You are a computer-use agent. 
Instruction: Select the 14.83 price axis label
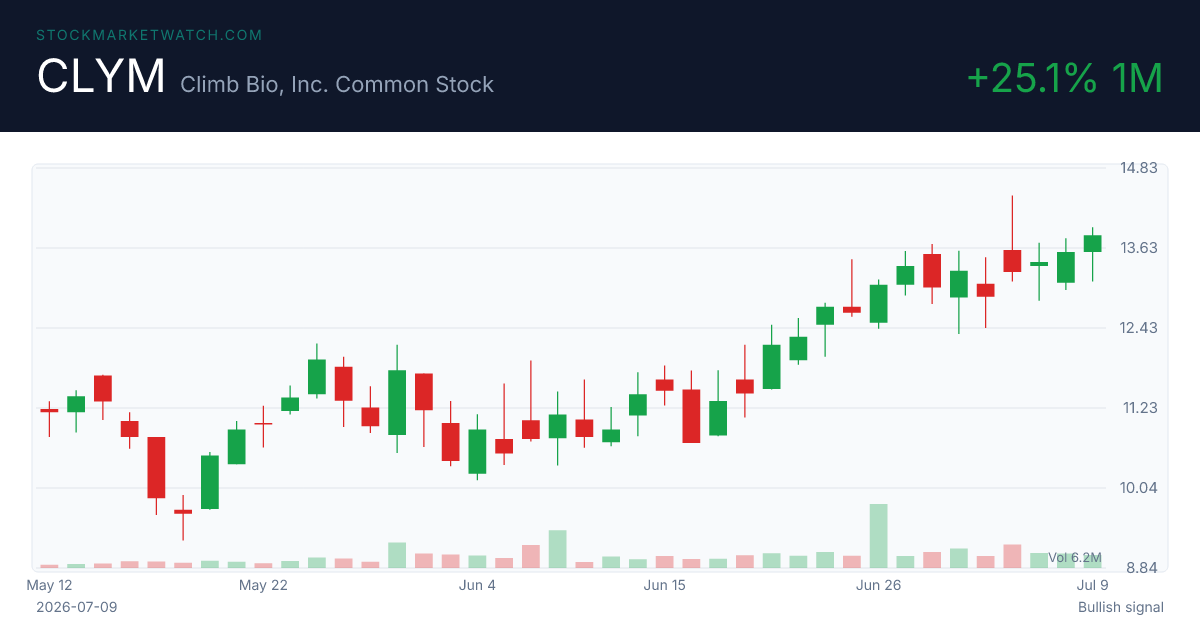(x=1137, y=167)
